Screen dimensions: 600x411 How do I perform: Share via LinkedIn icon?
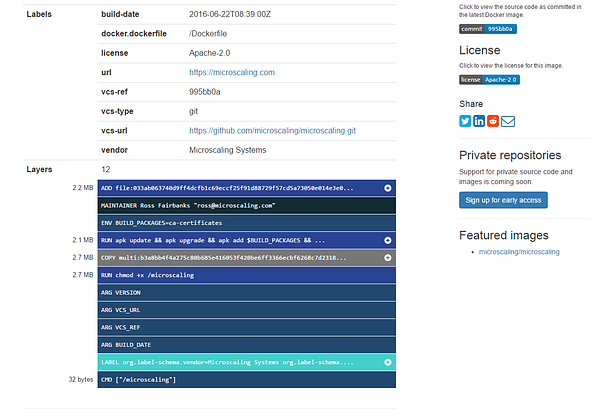[x=479, y=121]
